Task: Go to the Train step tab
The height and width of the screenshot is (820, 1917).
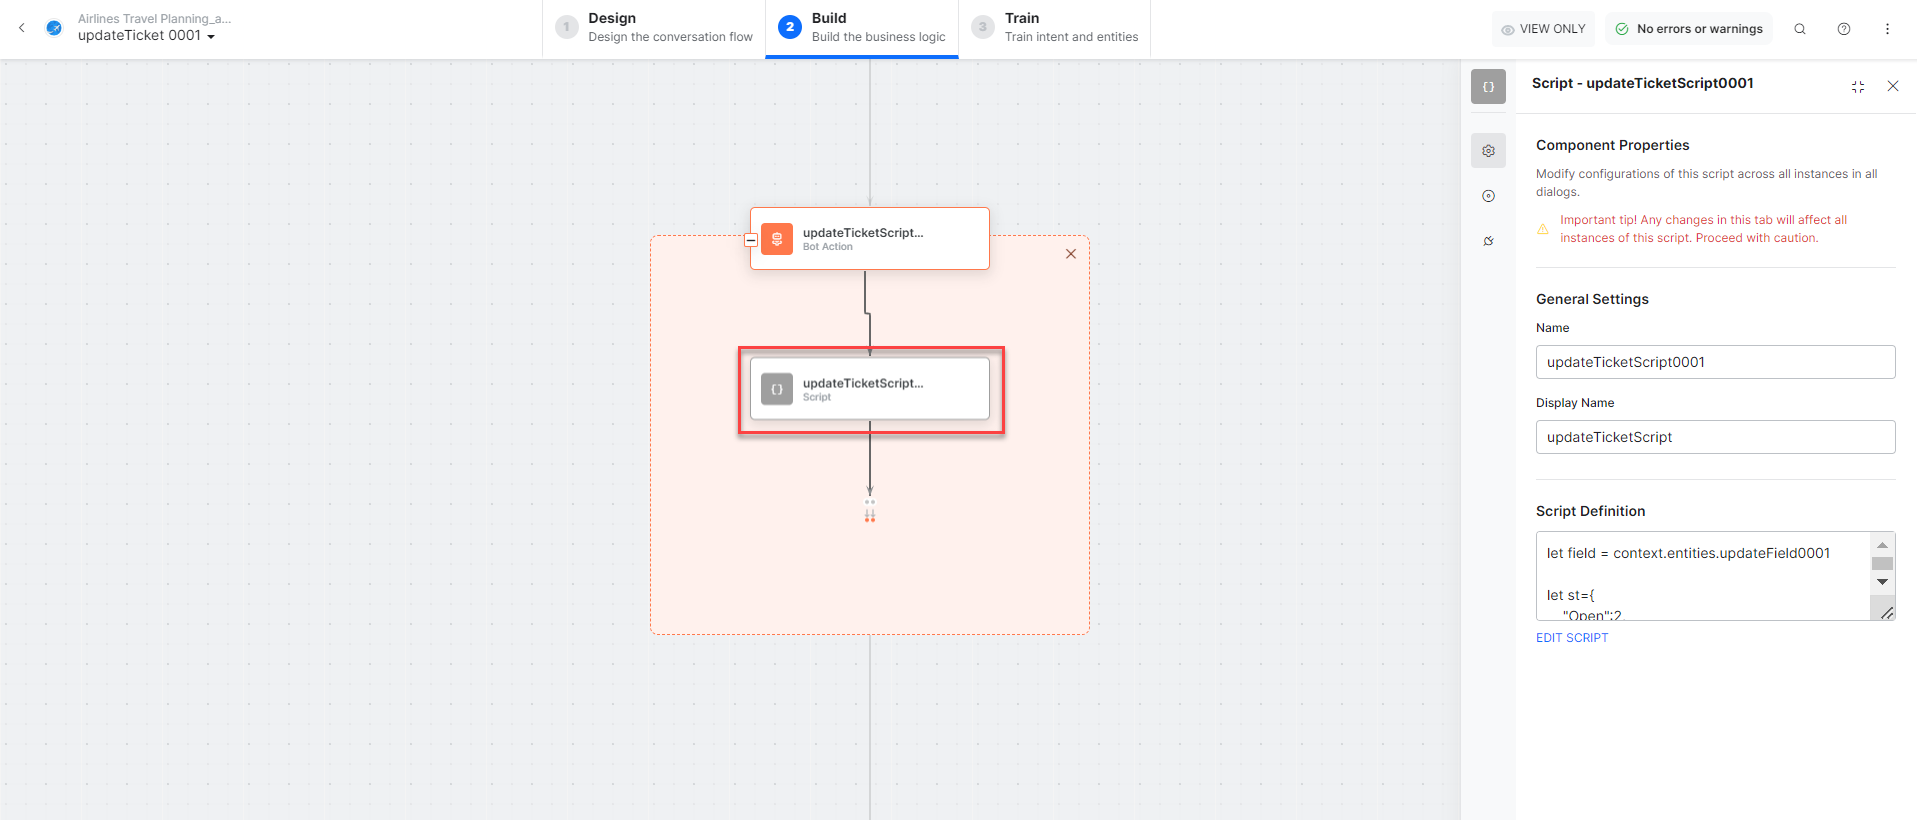Action: pos(1055,28)
